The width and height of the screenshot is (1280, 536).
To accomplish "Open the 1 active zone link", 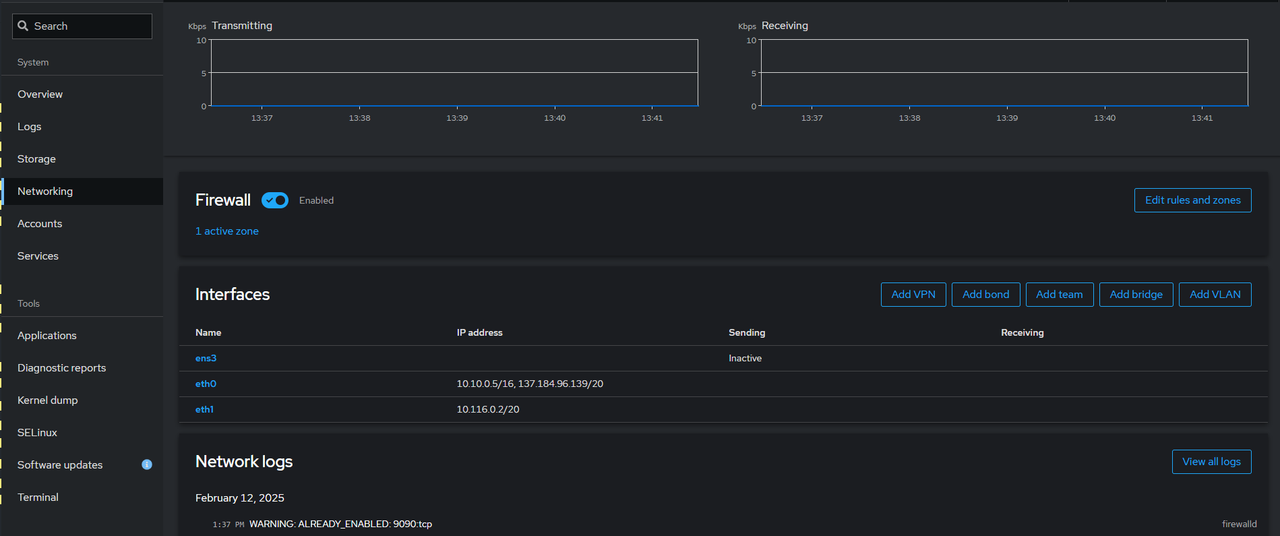I will coord(227,231).
